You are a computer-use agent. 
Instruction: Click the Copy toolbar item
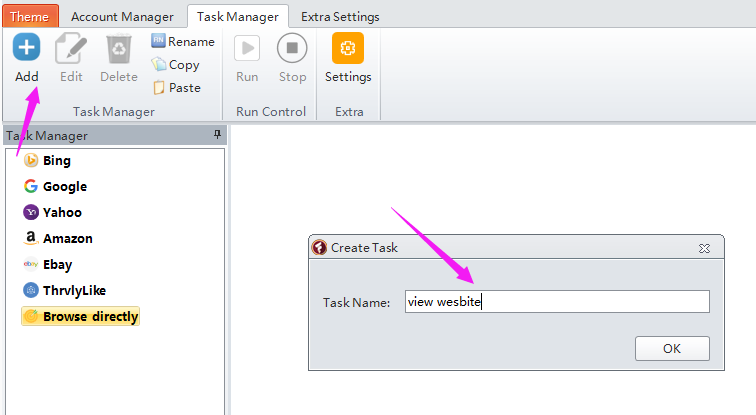coord(175,64)
